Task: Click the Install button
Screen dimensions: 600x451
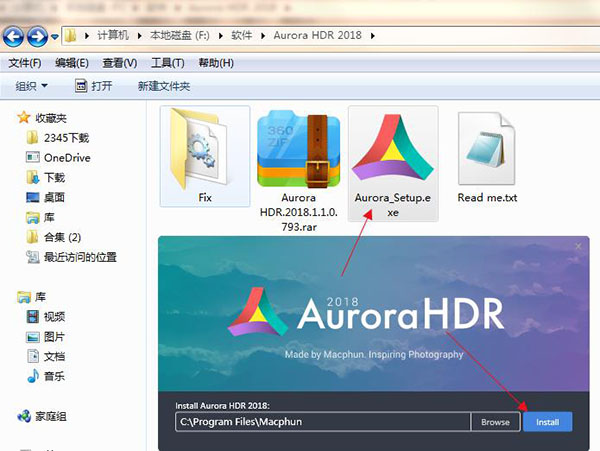Action: coord(548,422)
